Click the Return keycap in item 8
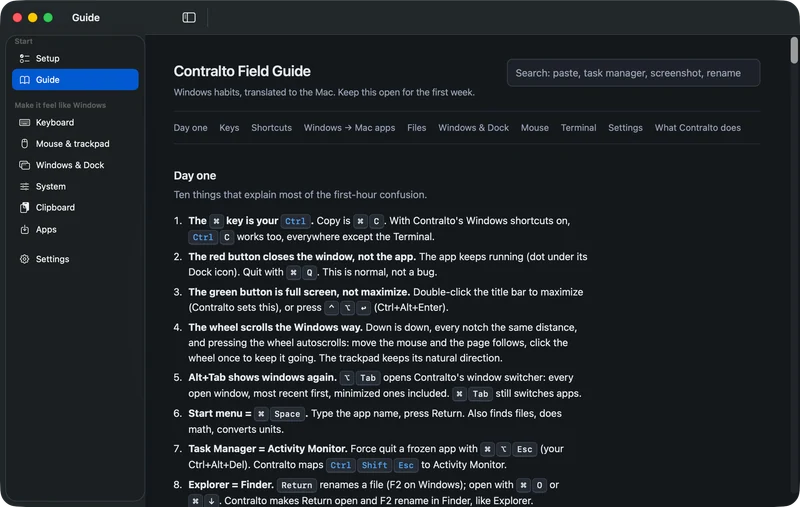 point(296,485)
